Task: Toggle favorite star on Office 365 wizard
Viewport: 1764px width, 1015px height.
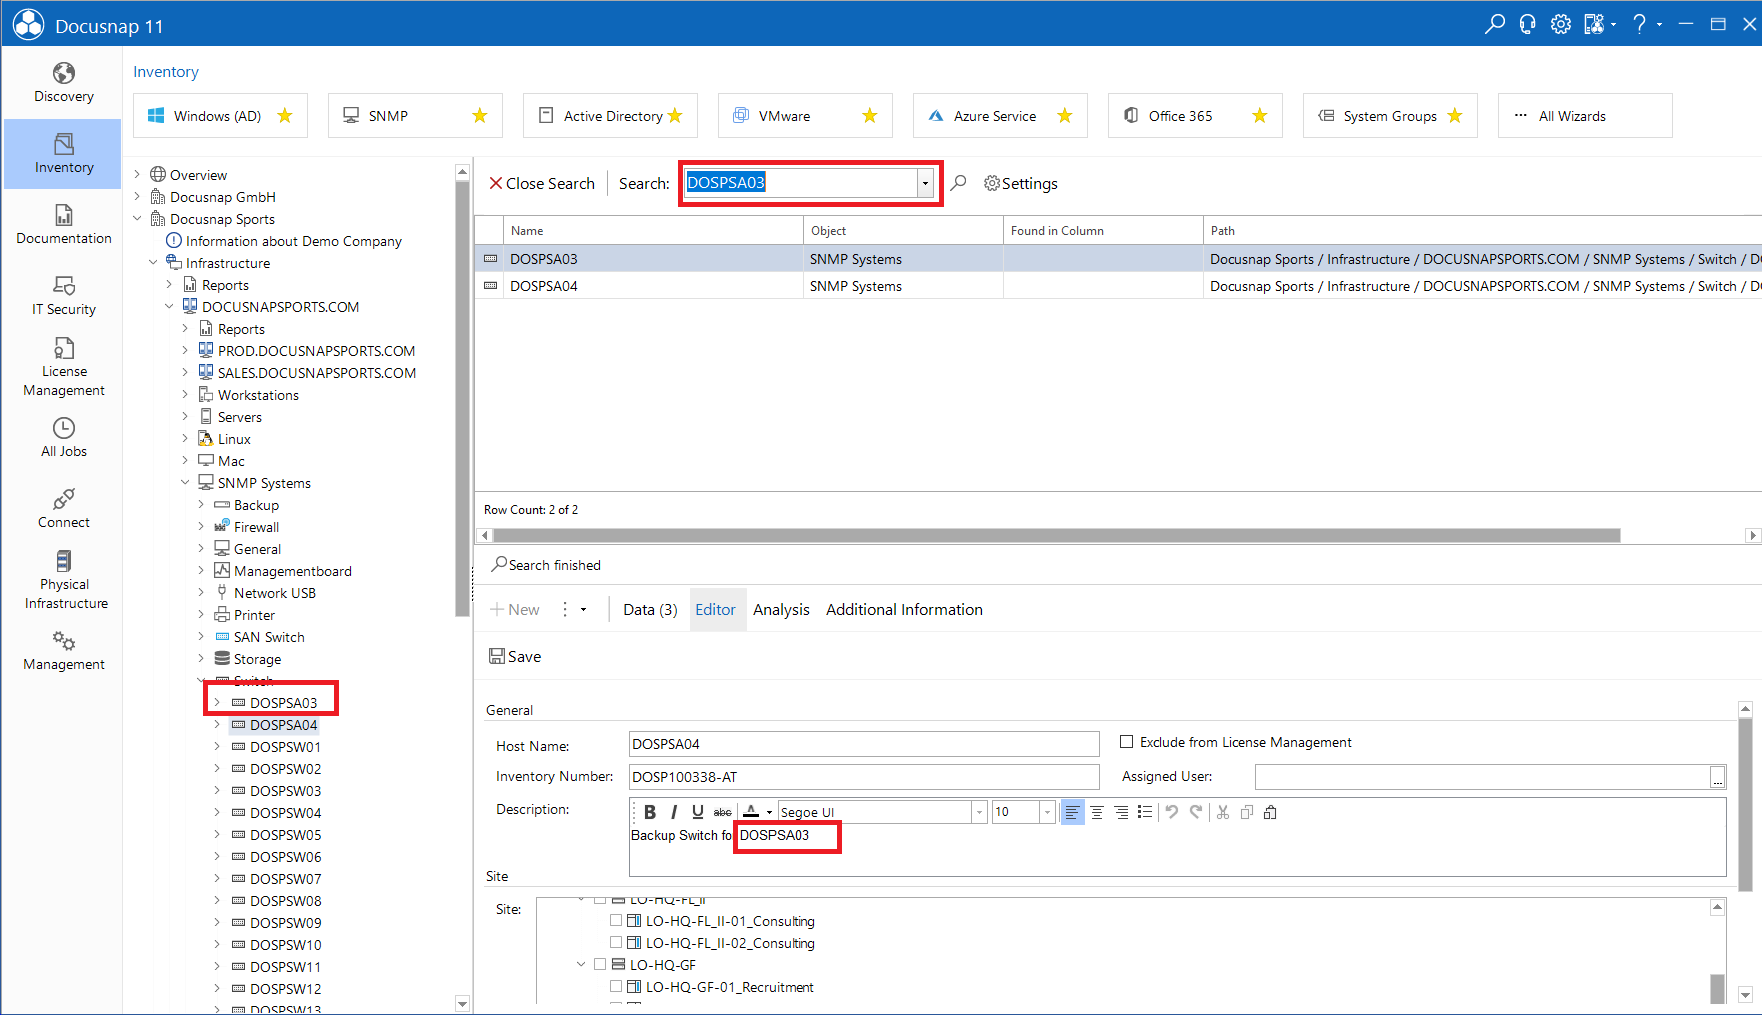Action: tap(1260, 116)
